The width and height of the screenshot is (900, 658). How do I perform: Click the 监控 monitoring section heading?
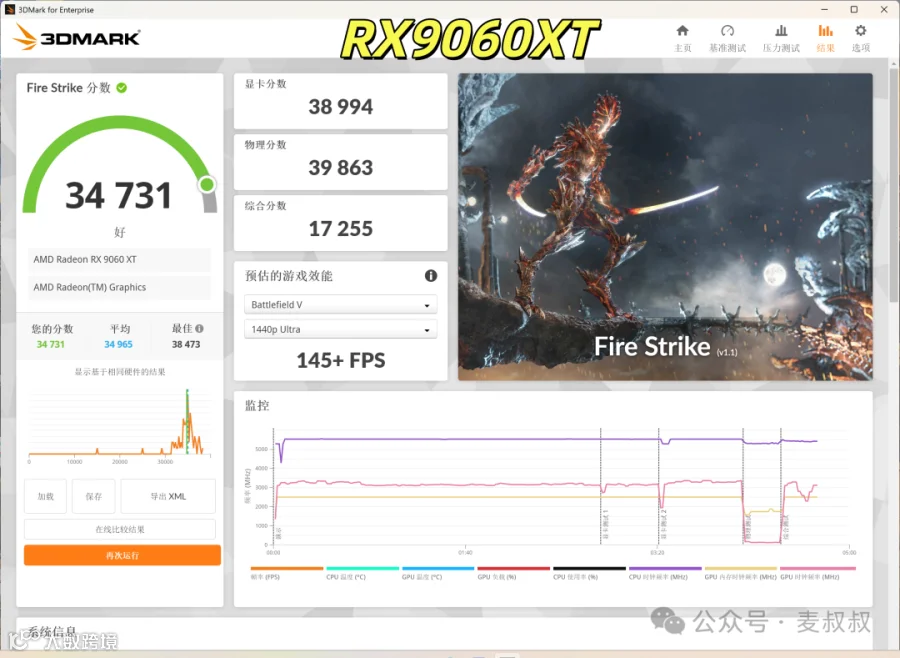pyautogui.click(x=257, y=406)
